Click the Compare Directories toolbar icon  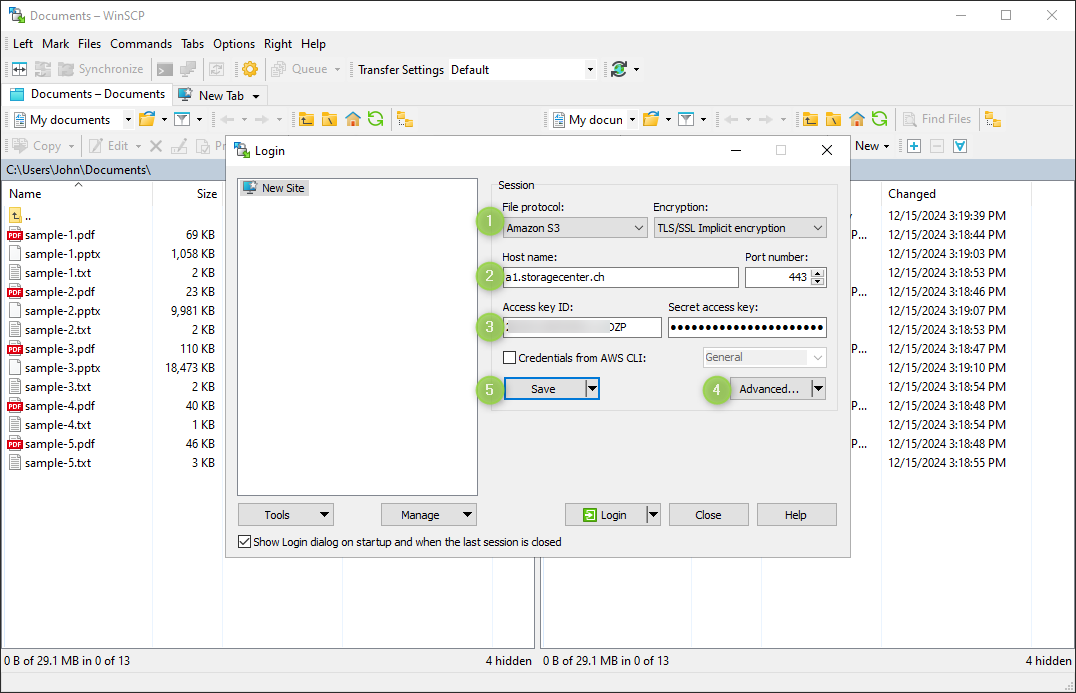click(20, 69)
